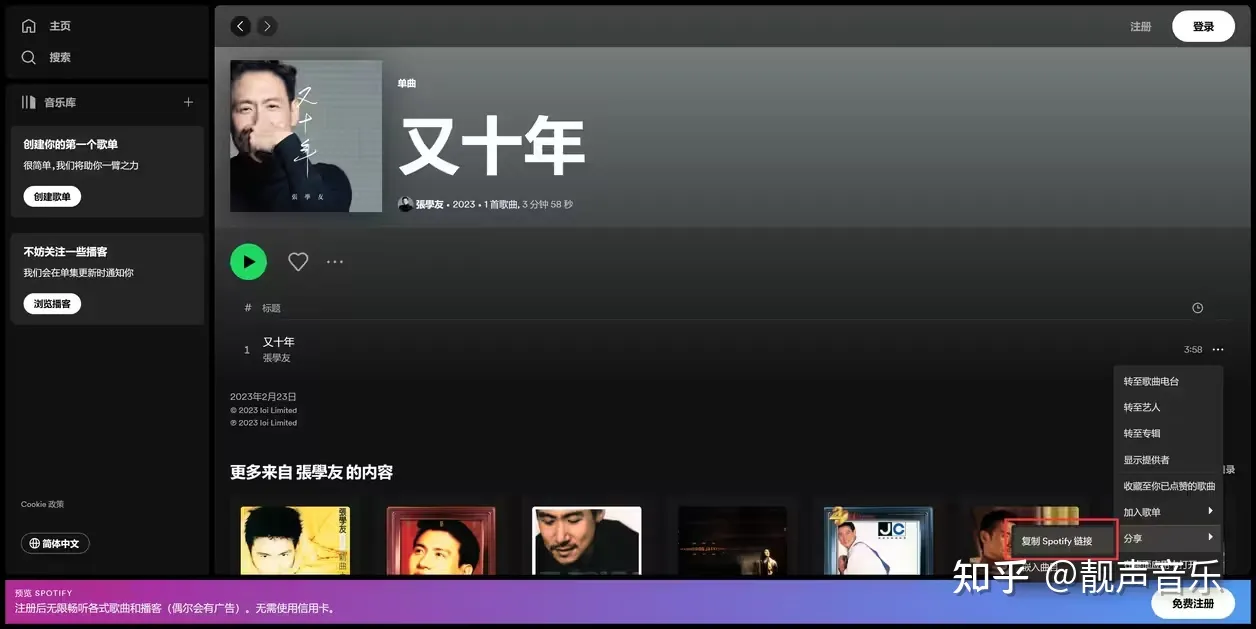Click the white 登录 button
The image size is (1256, 629).
click(1203, 27)
